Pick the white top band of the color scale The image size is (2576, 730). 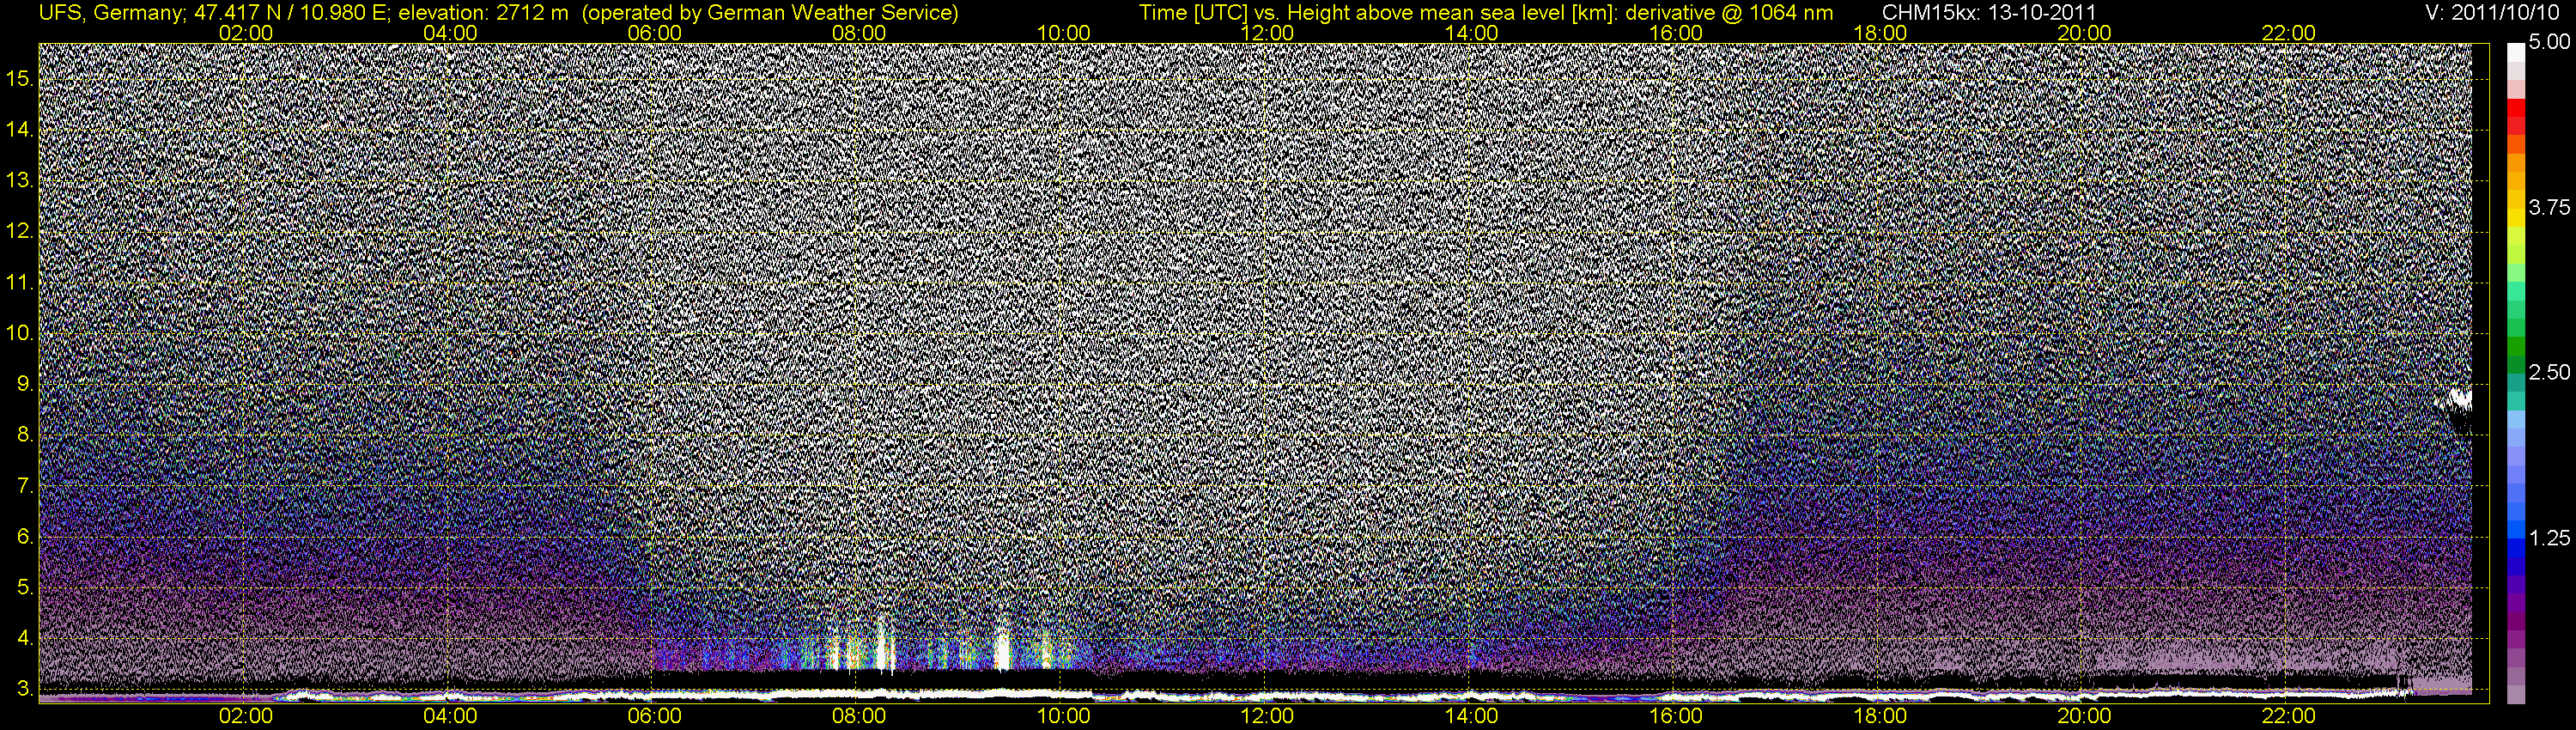(2515, 53)
